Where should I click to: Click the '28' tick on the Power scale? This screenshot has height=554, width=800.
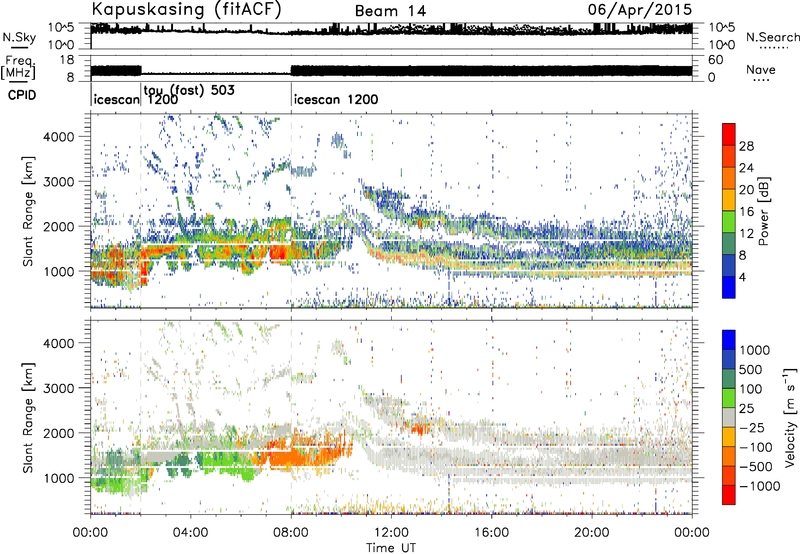coord(746,146)
